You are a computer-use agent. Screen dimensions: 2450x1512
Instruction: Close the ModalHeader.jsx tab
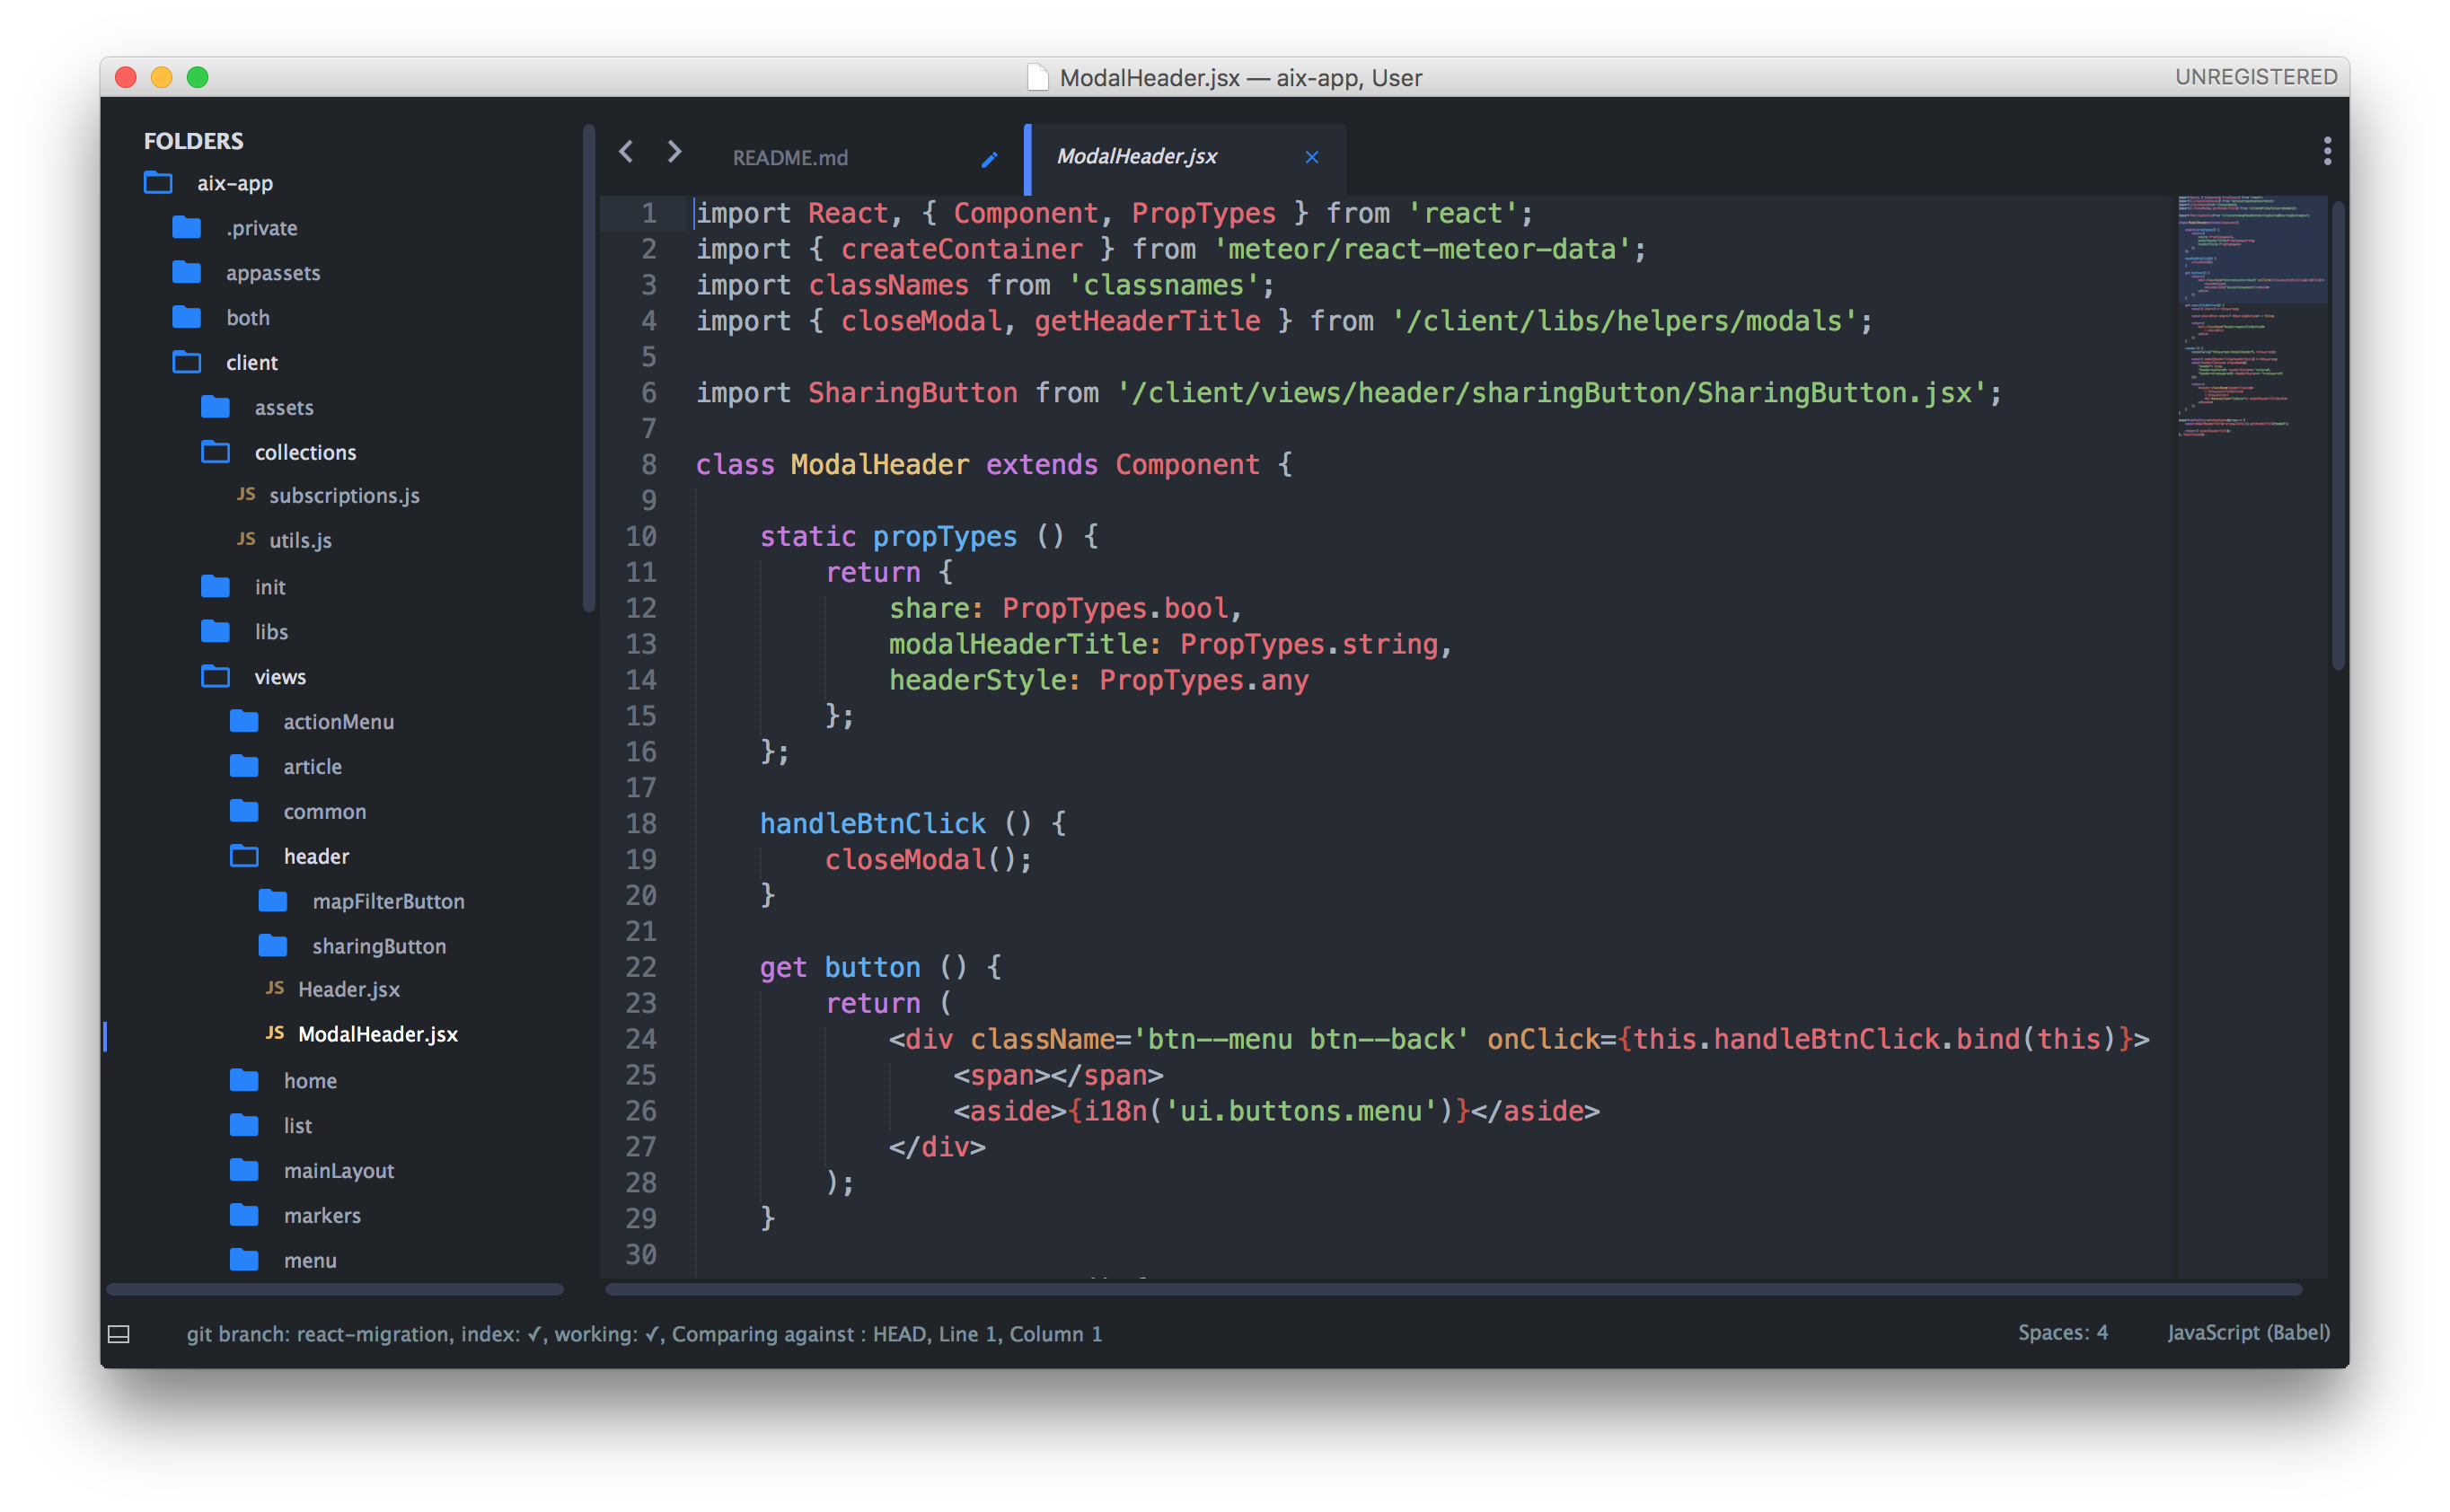pyautogui.click(x=1312, y=155)
